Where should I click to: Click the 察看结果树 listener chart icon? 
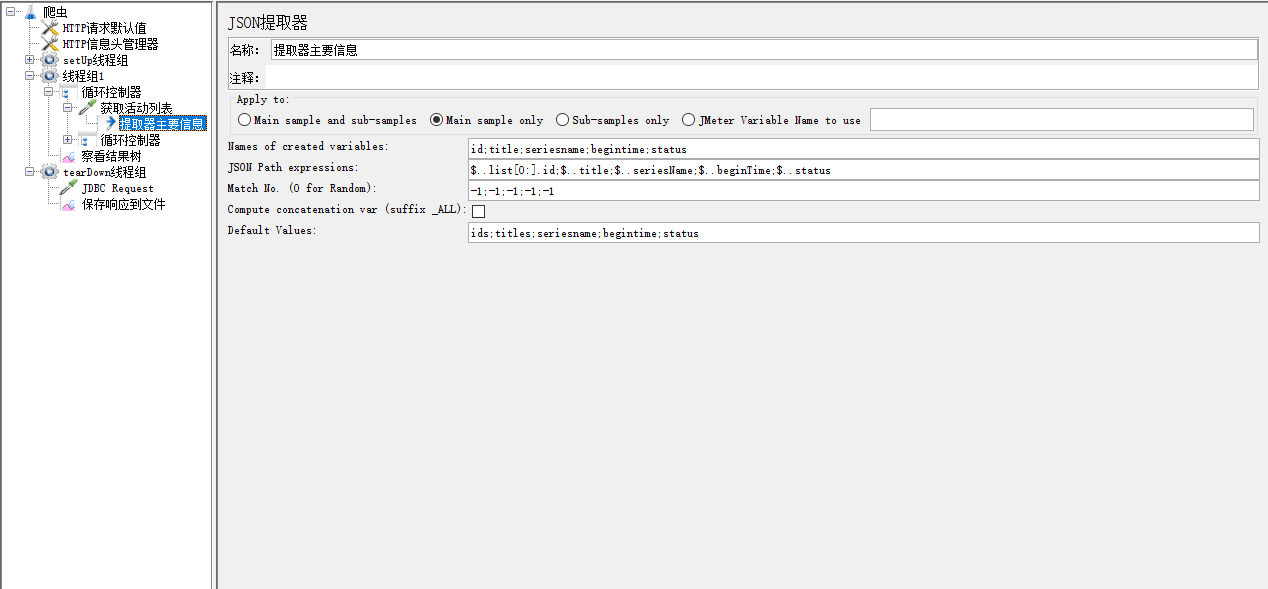click(68, 156)
